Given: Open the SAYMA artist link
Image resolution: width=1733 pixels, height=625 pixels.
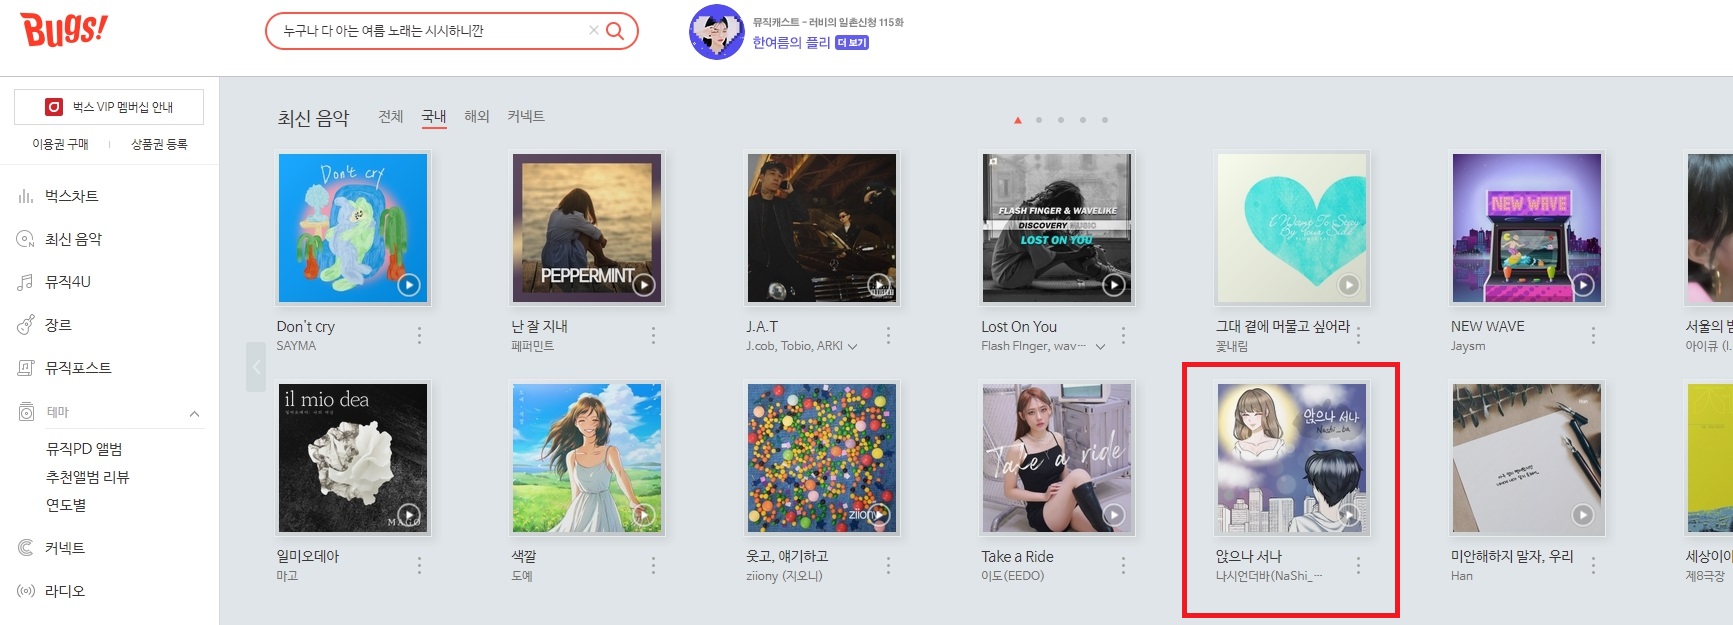Looking at the screenshot, I should (x=296, y=346).
